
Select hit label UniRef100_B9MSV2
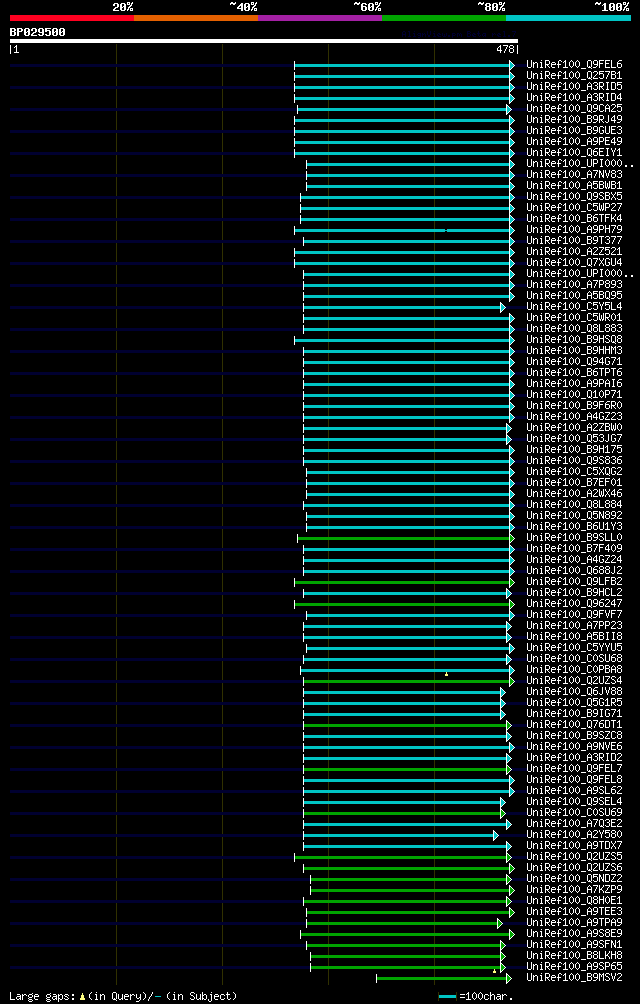click(574, 977)
